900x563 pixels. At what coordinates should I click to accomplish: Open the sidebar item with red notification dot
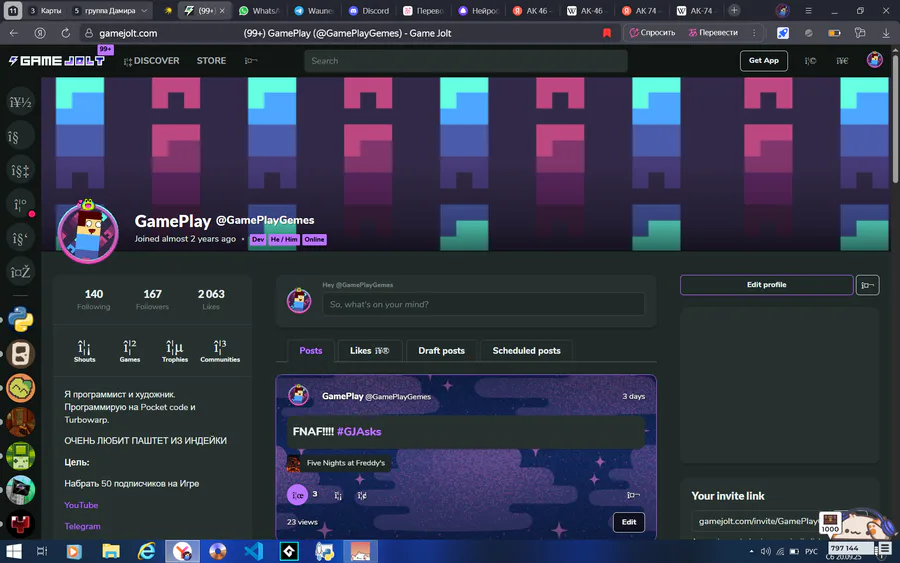[21, 205]
